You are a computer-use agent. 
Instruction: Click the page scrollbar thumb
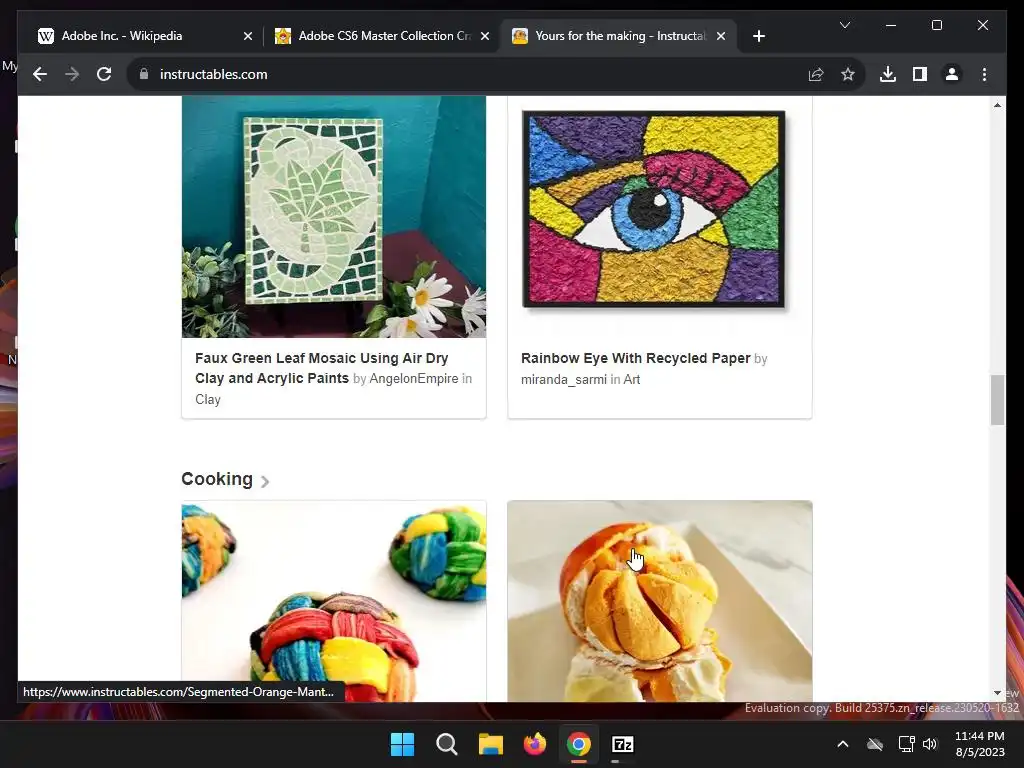pyautogui.click(x=997, y=400)
